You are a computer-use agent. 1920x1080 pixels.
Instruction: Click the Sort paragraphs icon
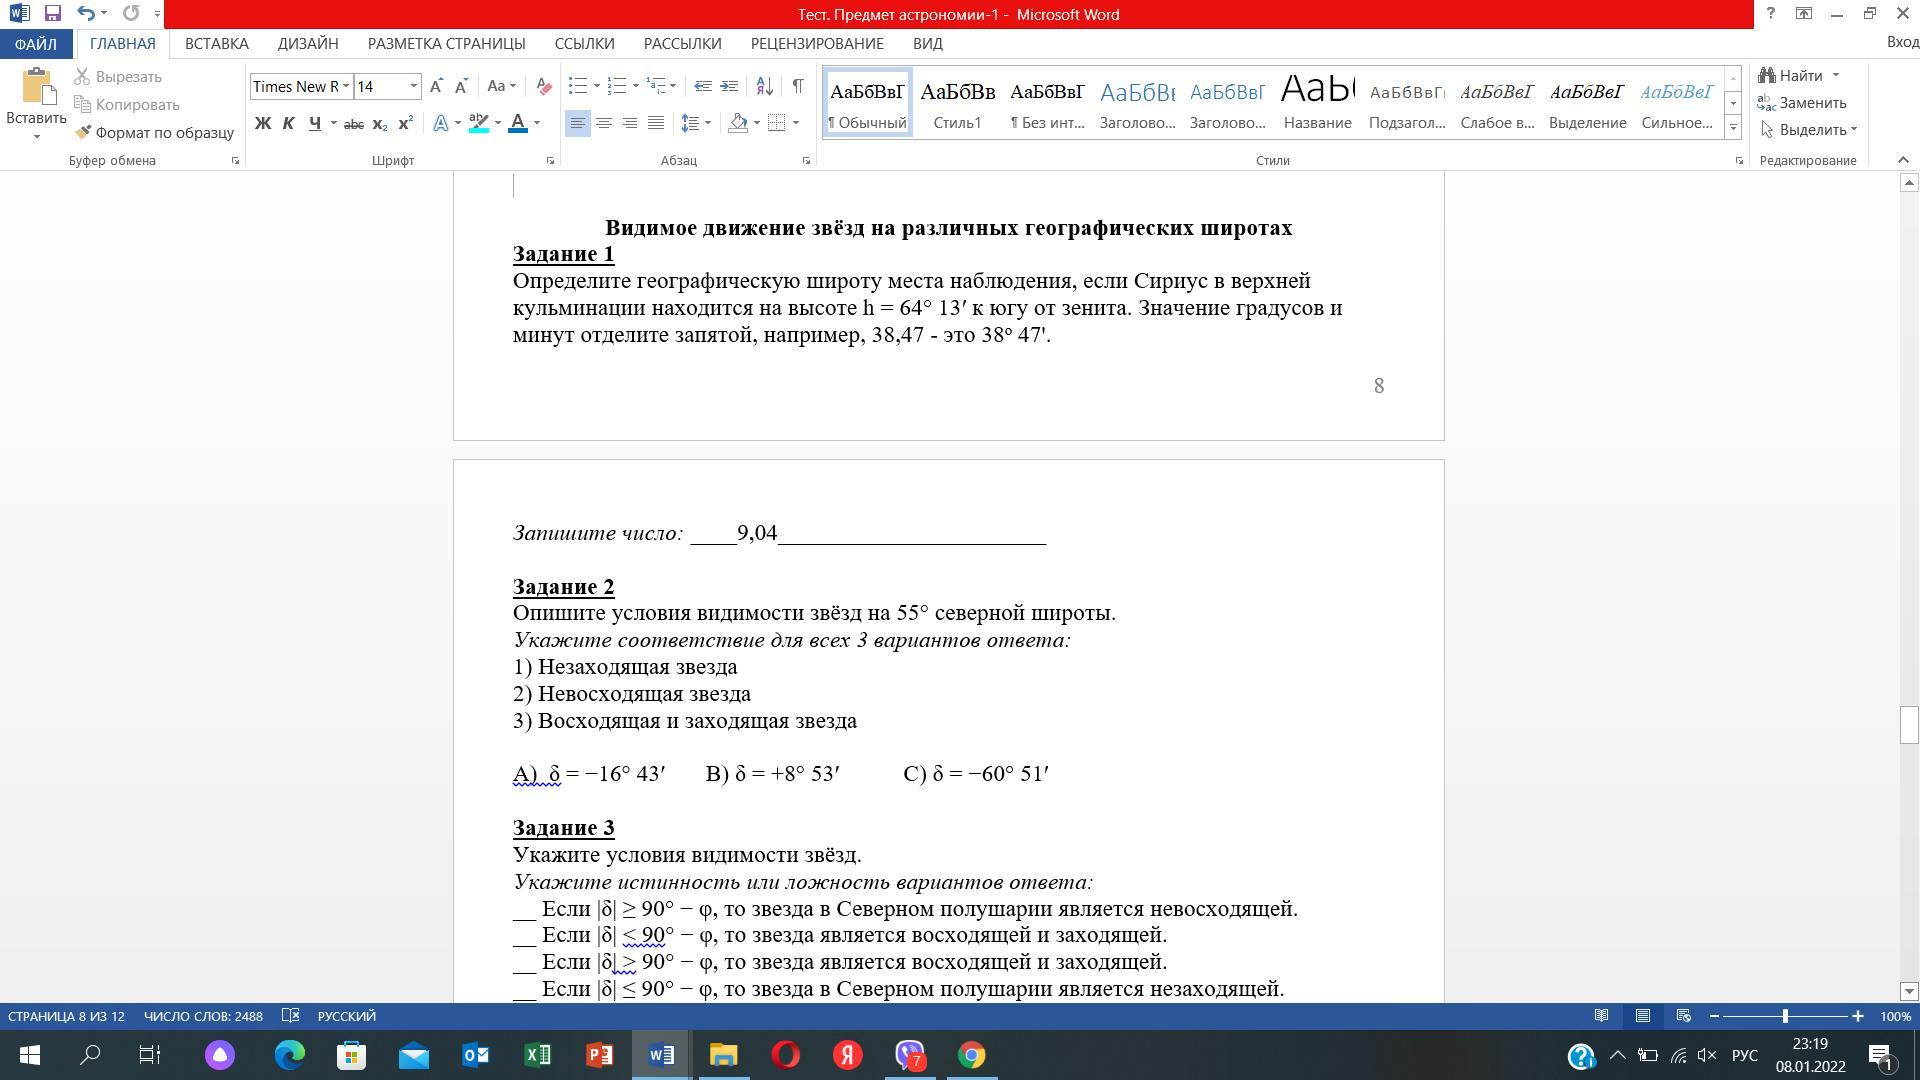[x=764, y=87]
